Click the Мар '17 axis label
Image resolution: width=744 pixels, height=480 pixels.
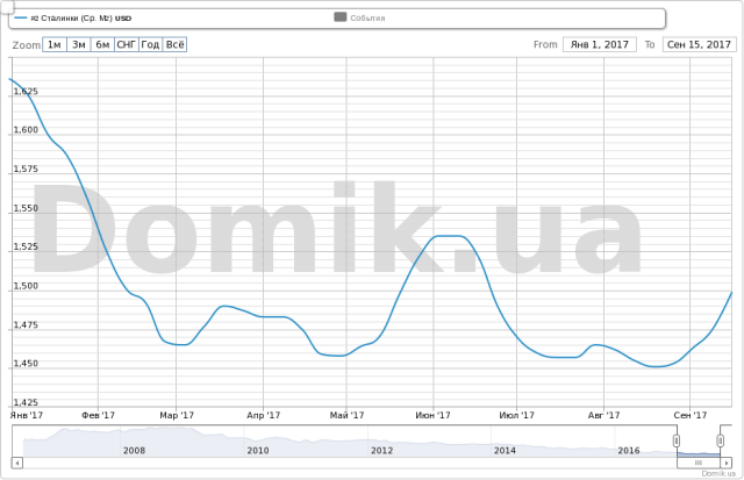[x=177, y=415]
